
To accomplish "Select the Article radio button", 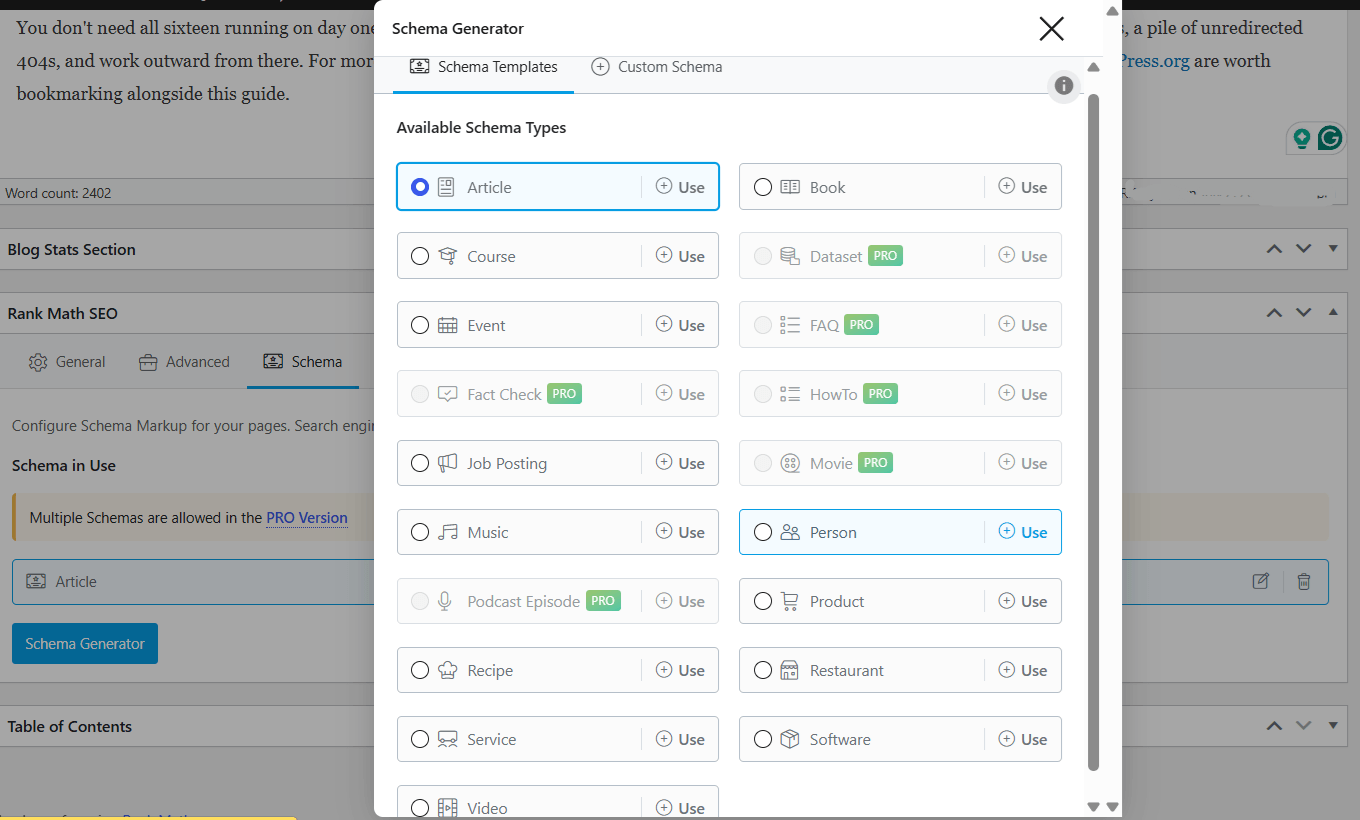I will pyautogui.click(x=420, y=187).
